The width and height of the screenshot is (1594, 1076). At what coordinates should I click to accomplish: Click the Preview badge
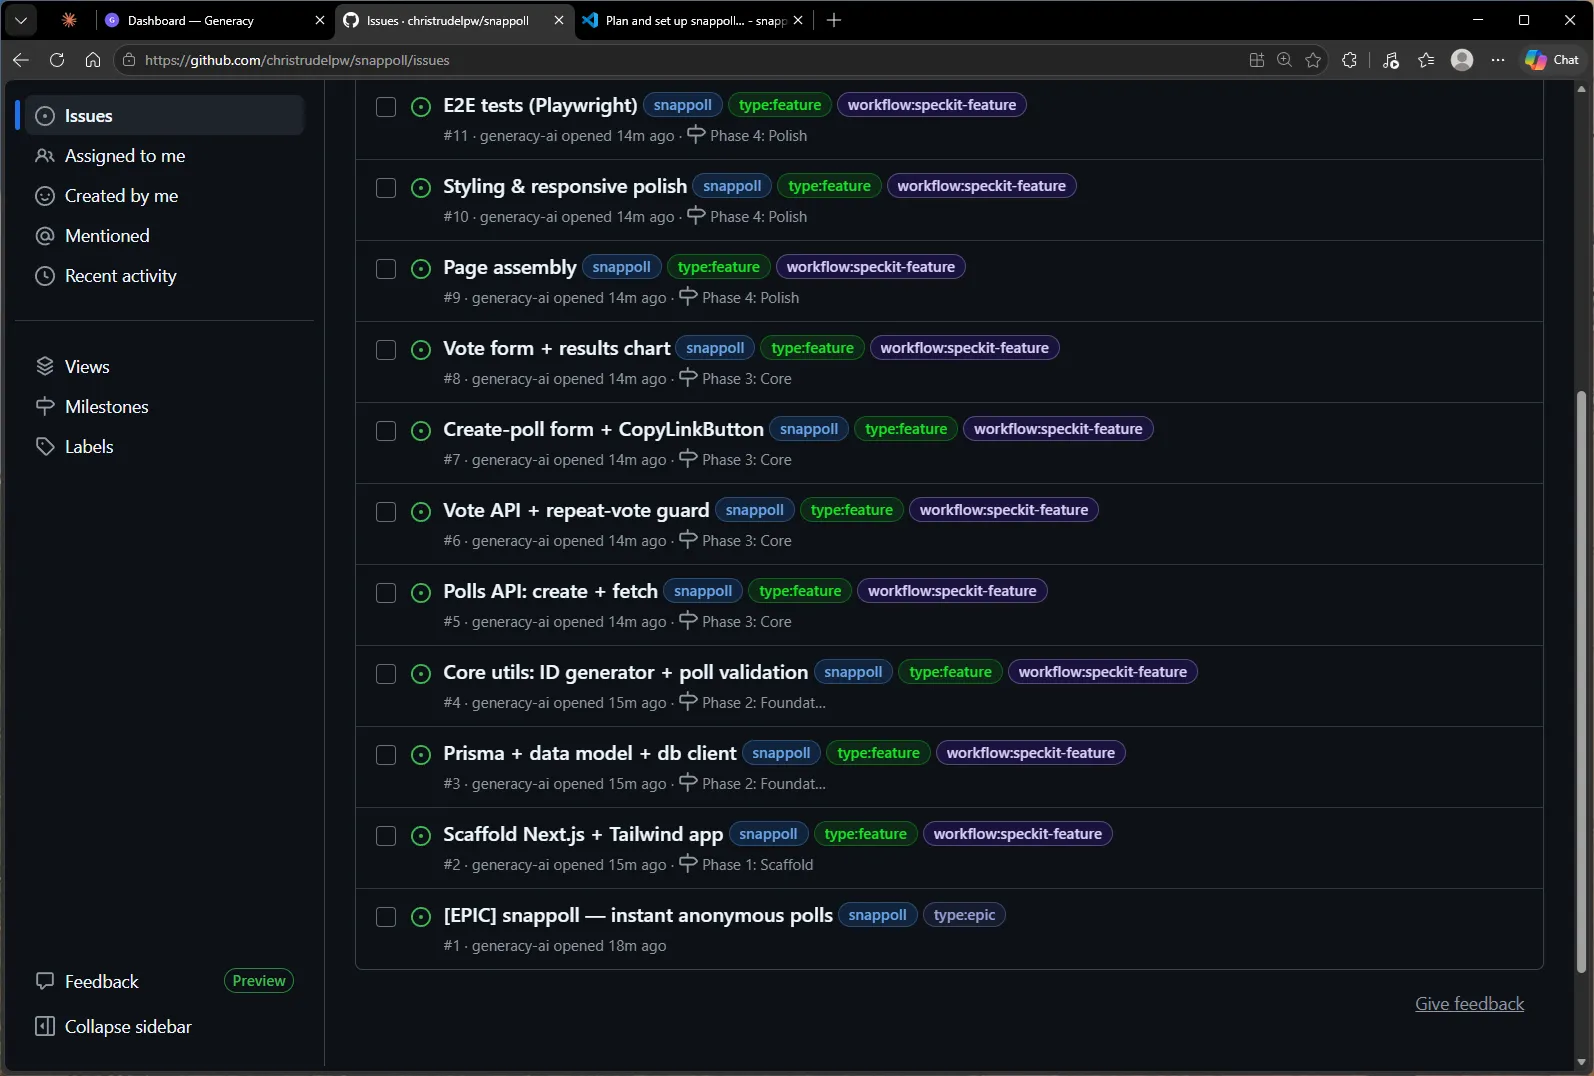(x=259, y=981)
